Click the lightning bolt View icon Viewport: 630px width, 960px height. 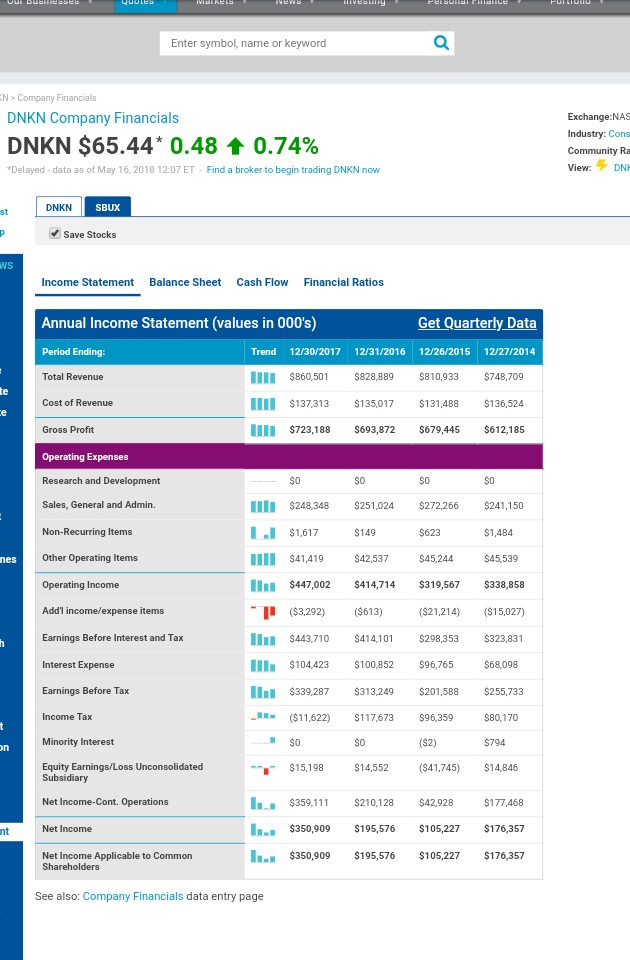(602, 166)
